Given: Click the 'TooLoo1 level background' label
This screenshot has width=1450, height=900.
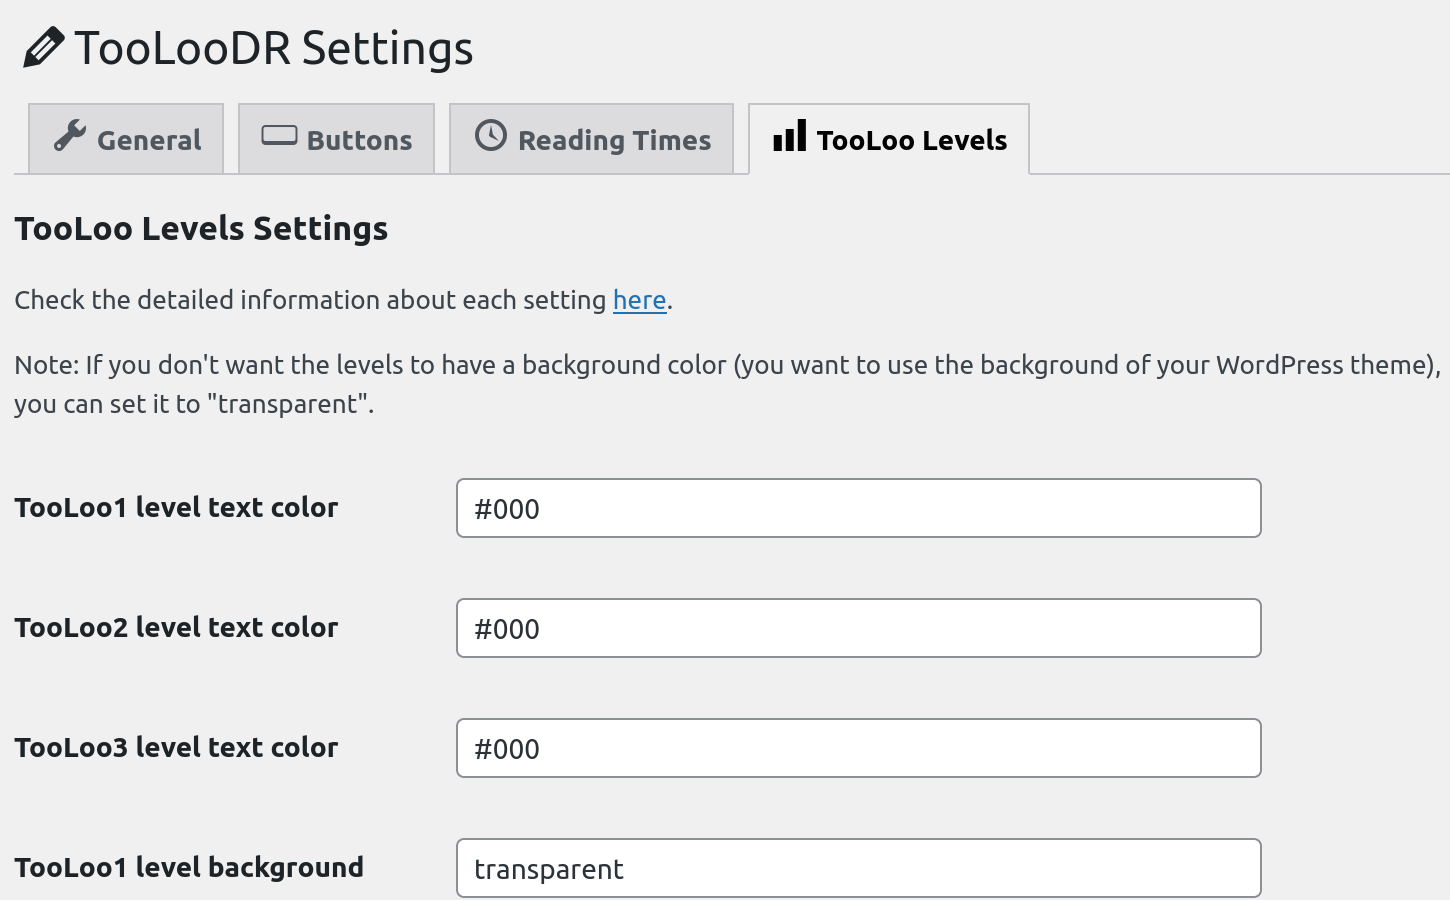Looking at the screenshot, I should 189,868.
